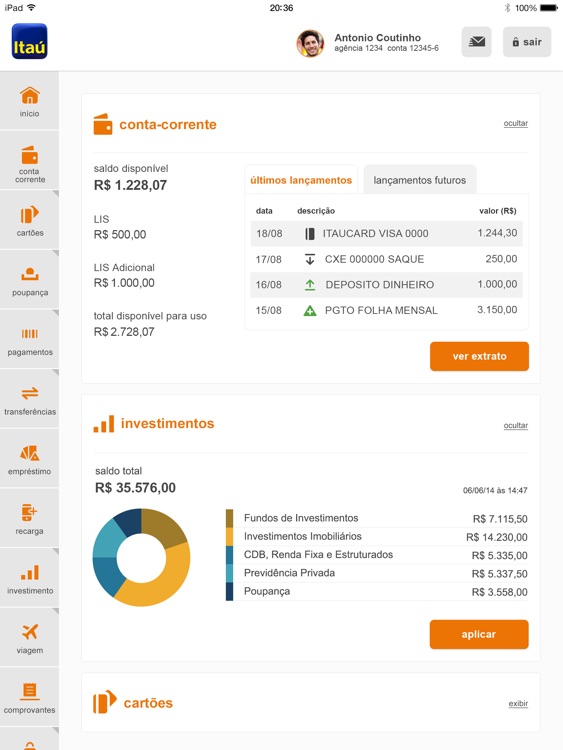The image size is (563, 750).
Task: Select the ITAUCARD VISA 0000 card icon
Action: (310, 233)
